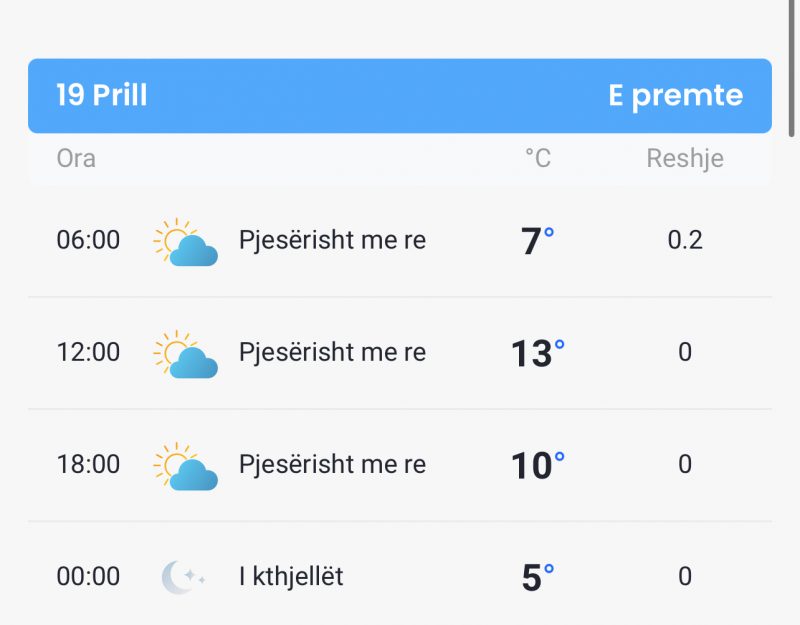Tap the clear night moon icon at 00:00

pyautogui.click(x=183, y=577)
